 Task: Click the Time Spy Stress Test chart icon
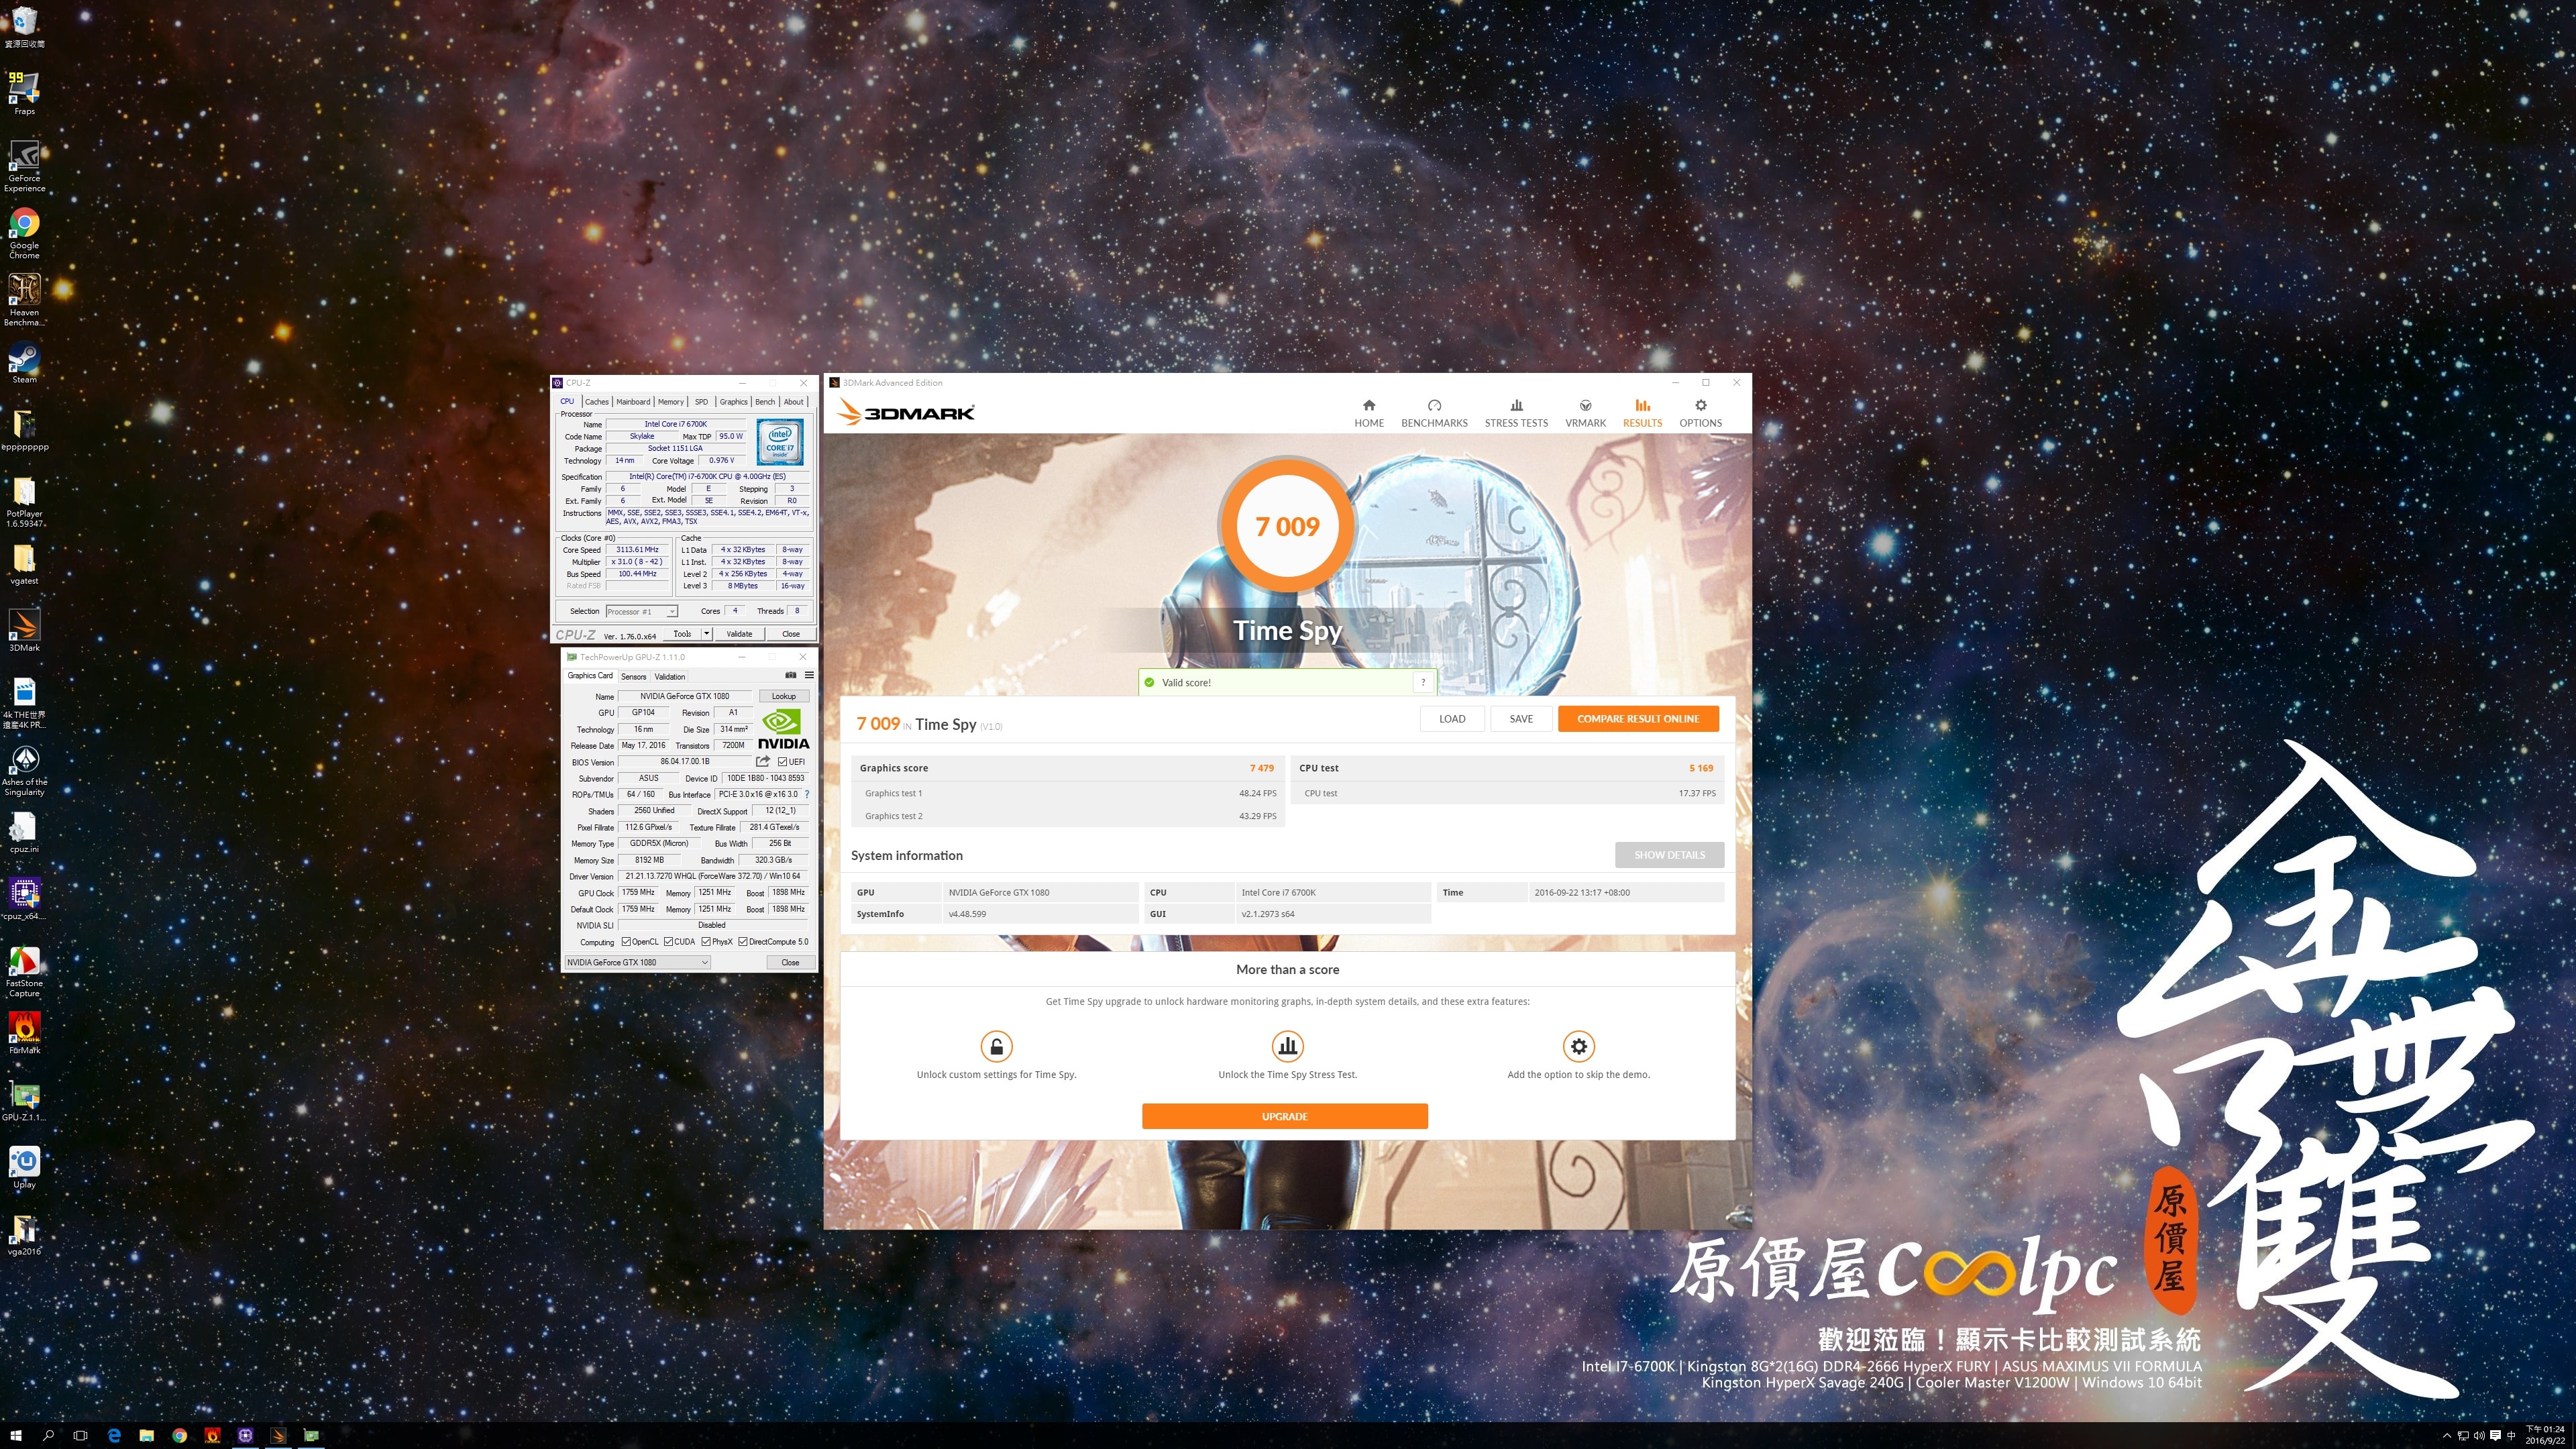tap(1287, 1046)
